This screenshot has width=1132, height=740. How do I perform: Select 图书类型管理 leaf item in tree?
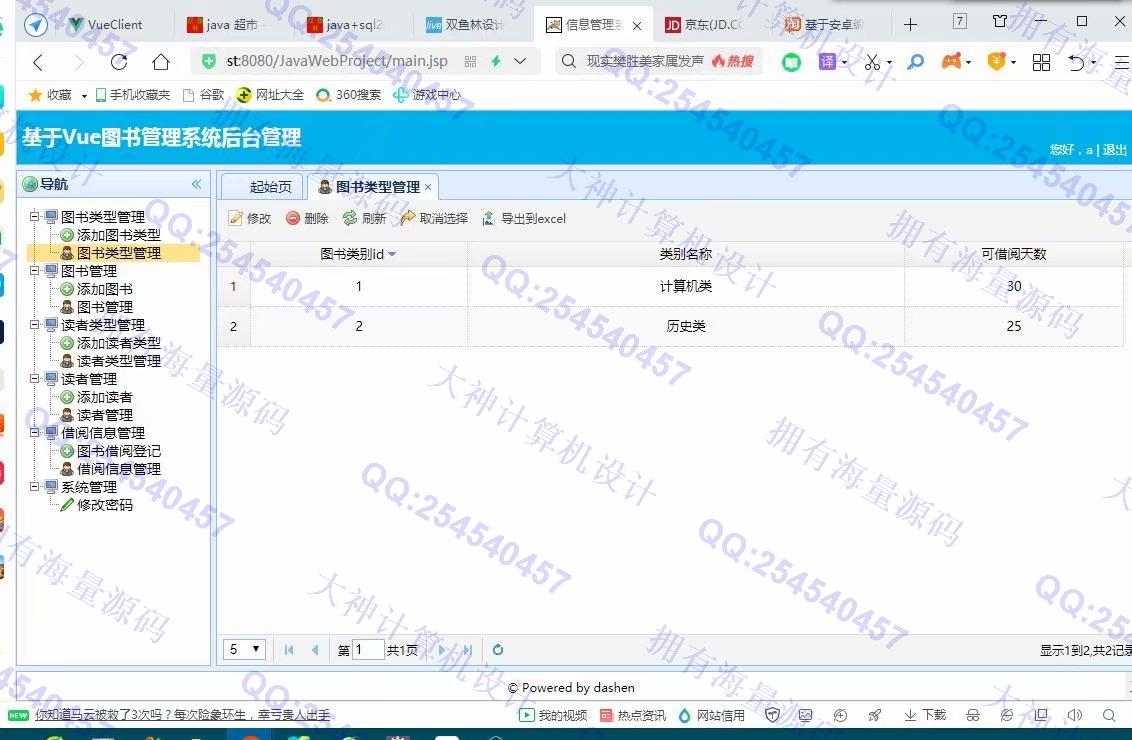[118, 253]
